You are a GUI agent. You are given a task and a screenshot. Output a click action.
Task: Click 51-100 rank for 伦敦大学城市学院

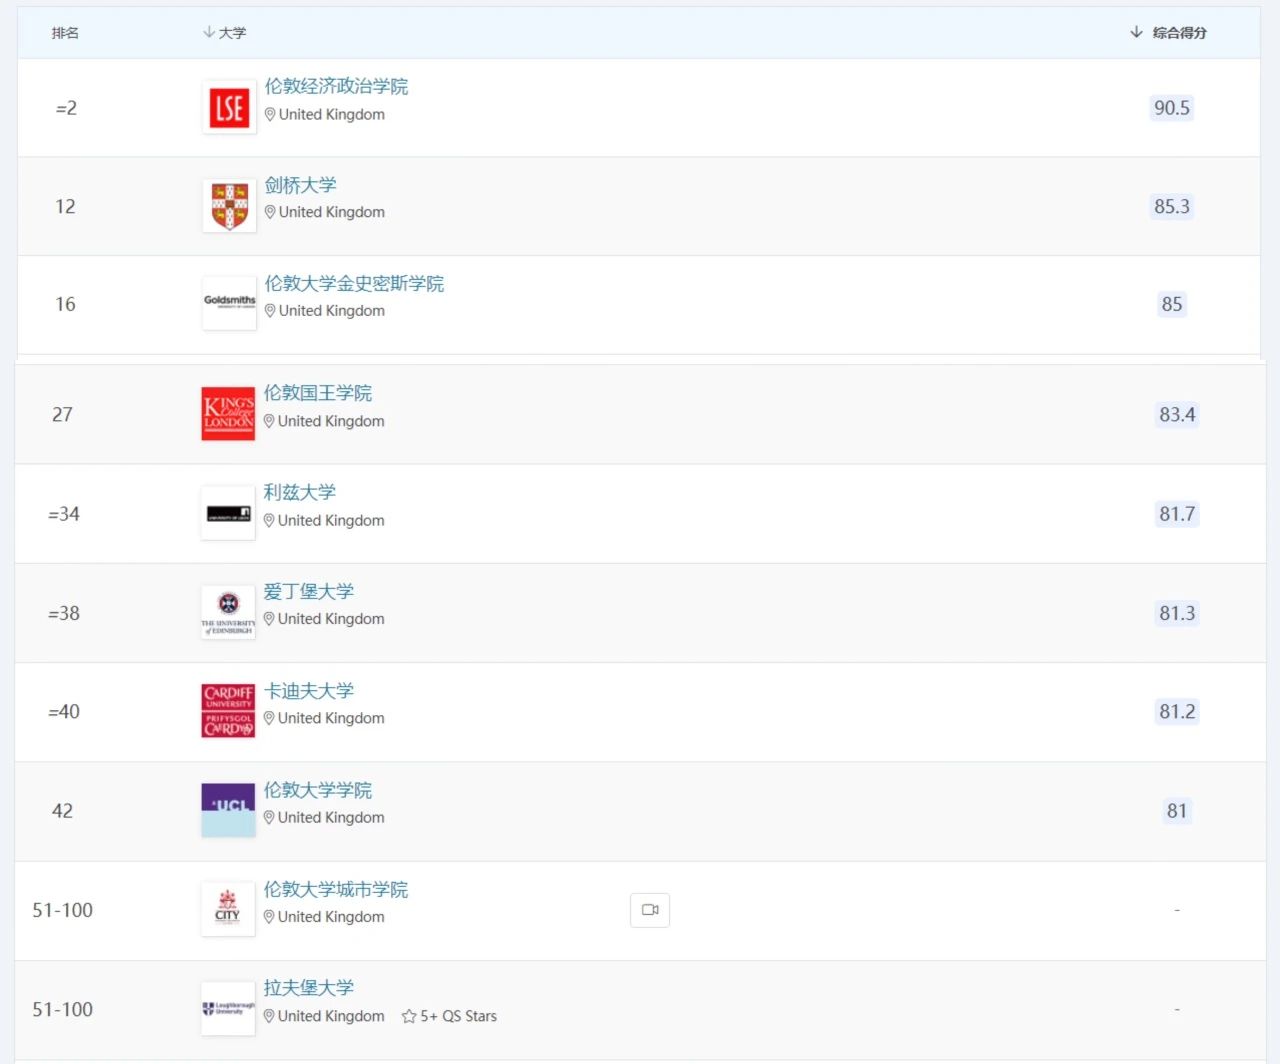(62, 910)
